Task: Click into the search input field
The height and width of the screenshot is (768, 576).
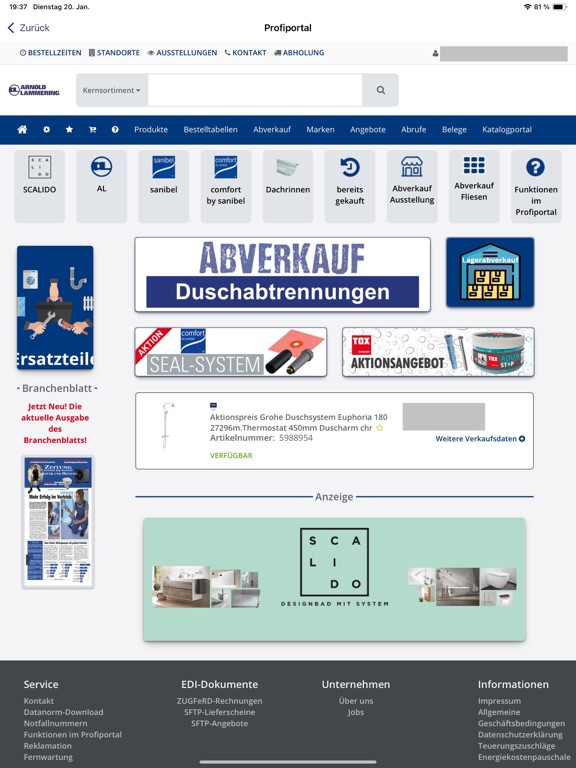Action: [255, 90]
